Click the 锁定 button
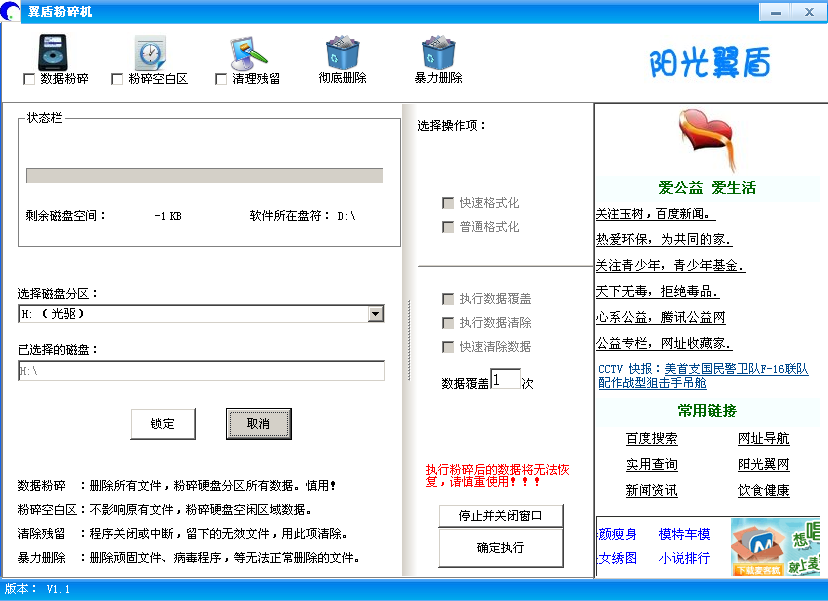828x601 pixels. (x=163, y=424)
